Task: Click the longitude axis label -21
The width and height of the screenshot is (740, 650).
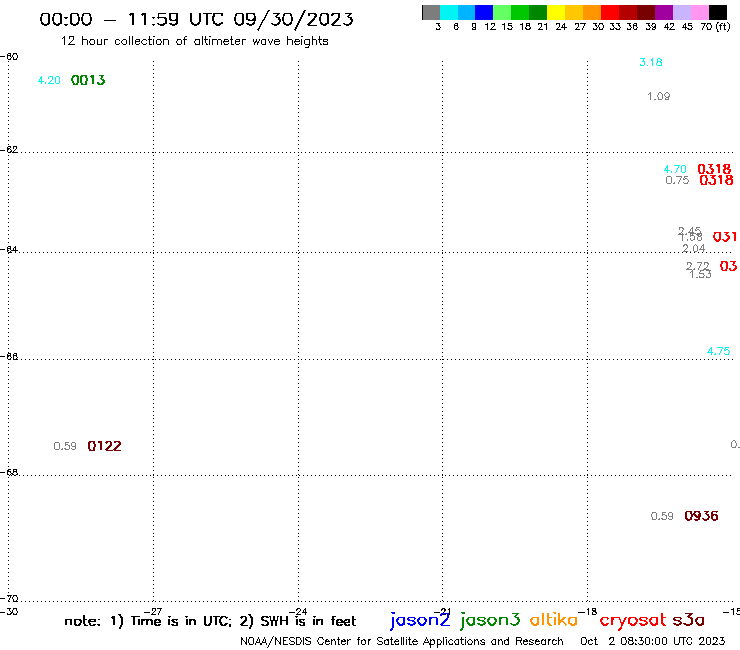Action: tap(442, 612)
